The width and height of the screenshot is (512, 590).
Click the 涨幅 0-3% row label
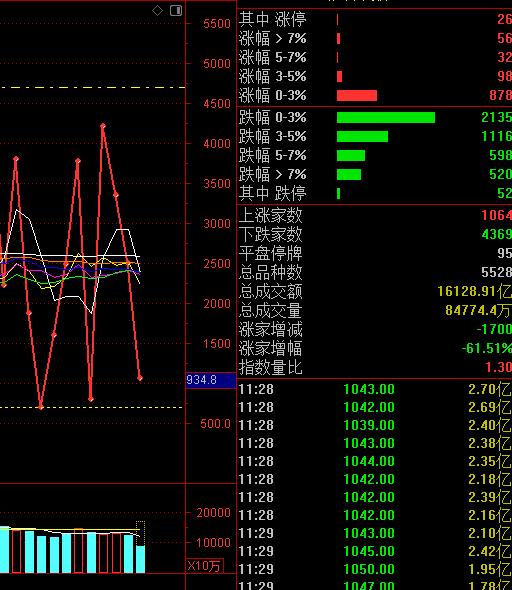(272, 95)
